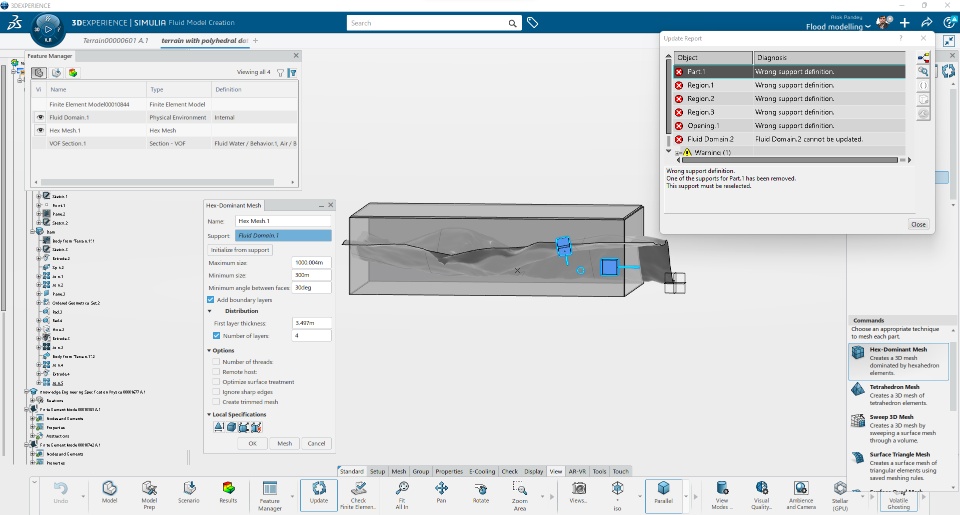Select the Zoom Area tool
Viewport: 960px width, 515px height.
pyautogui.click(x=520, y=495)
